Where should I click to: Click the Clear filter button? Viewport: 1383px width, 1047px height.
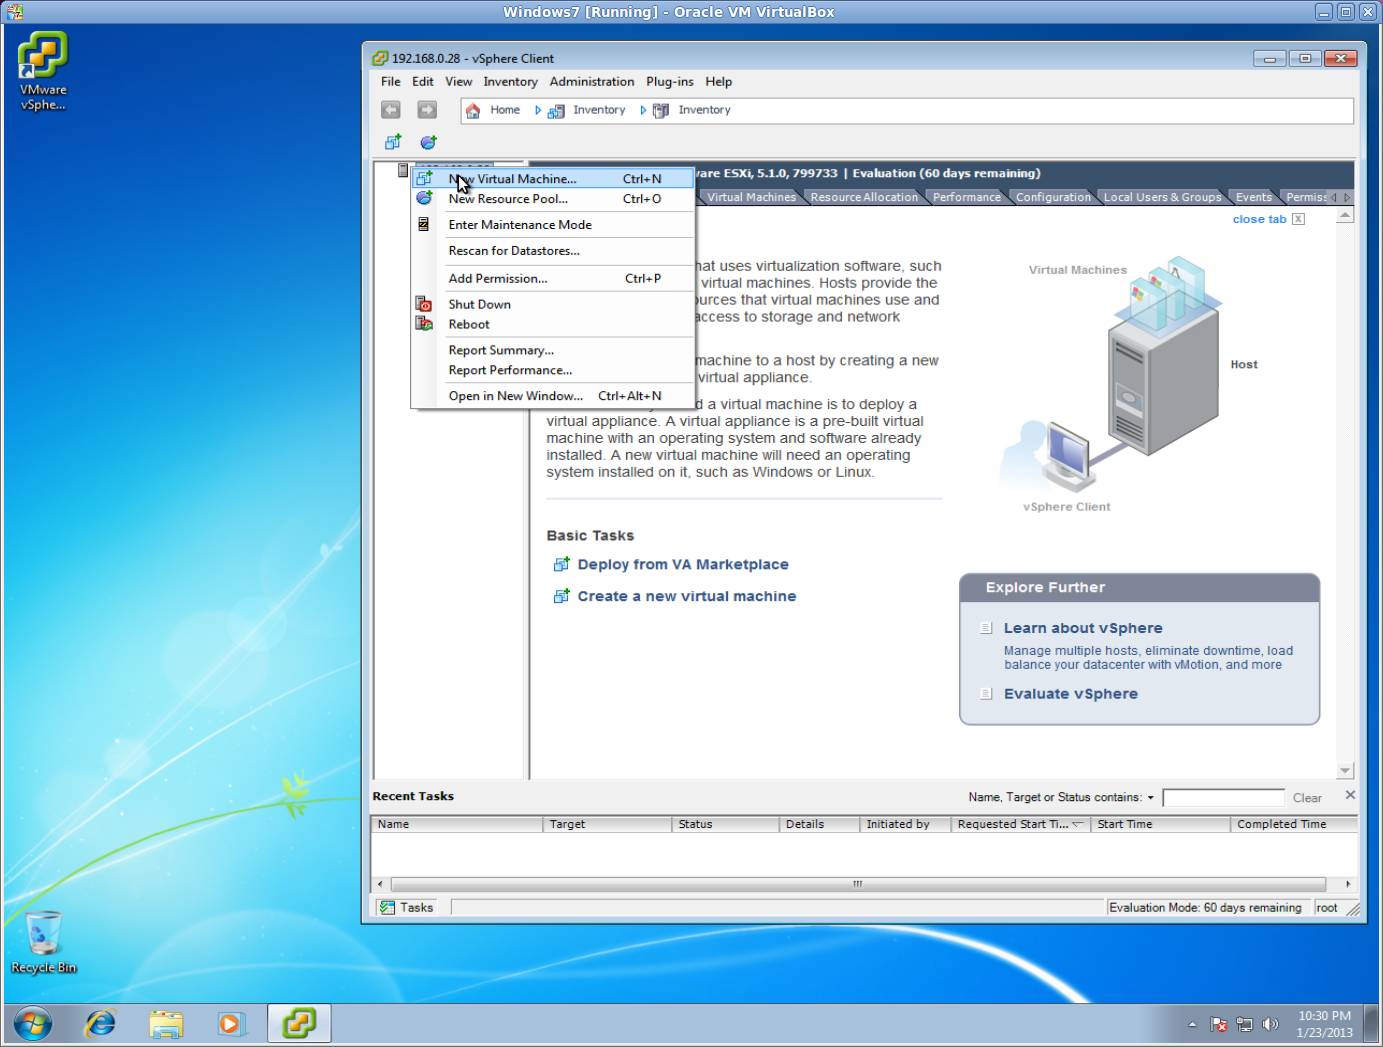[1307, 798]
